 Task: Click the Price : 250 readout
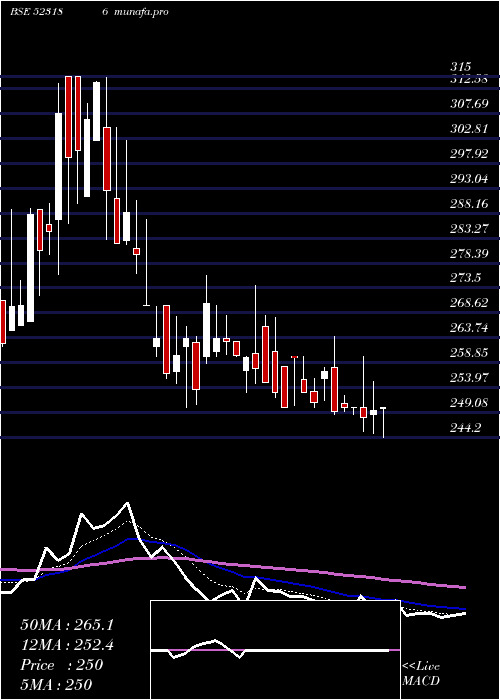[62, 665]
